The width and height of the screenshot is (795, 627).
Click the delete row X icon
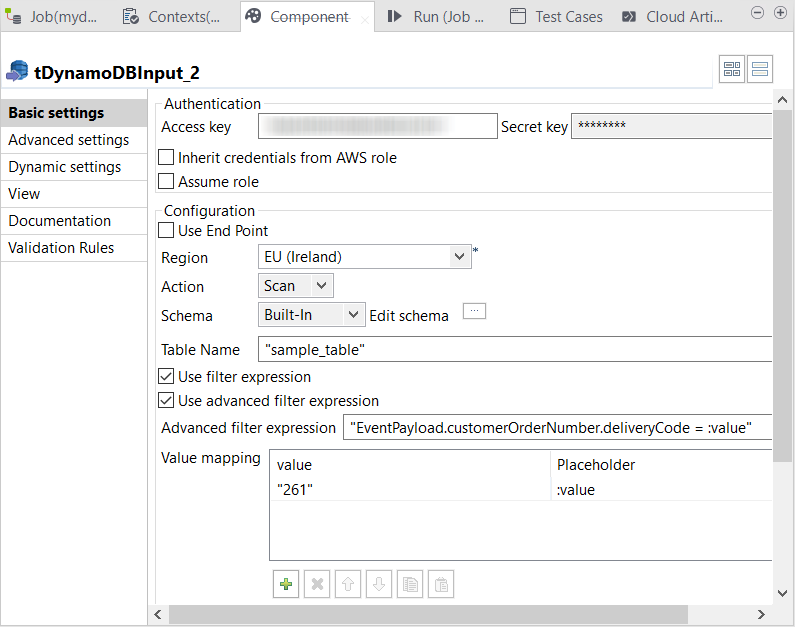pos(317,584)
